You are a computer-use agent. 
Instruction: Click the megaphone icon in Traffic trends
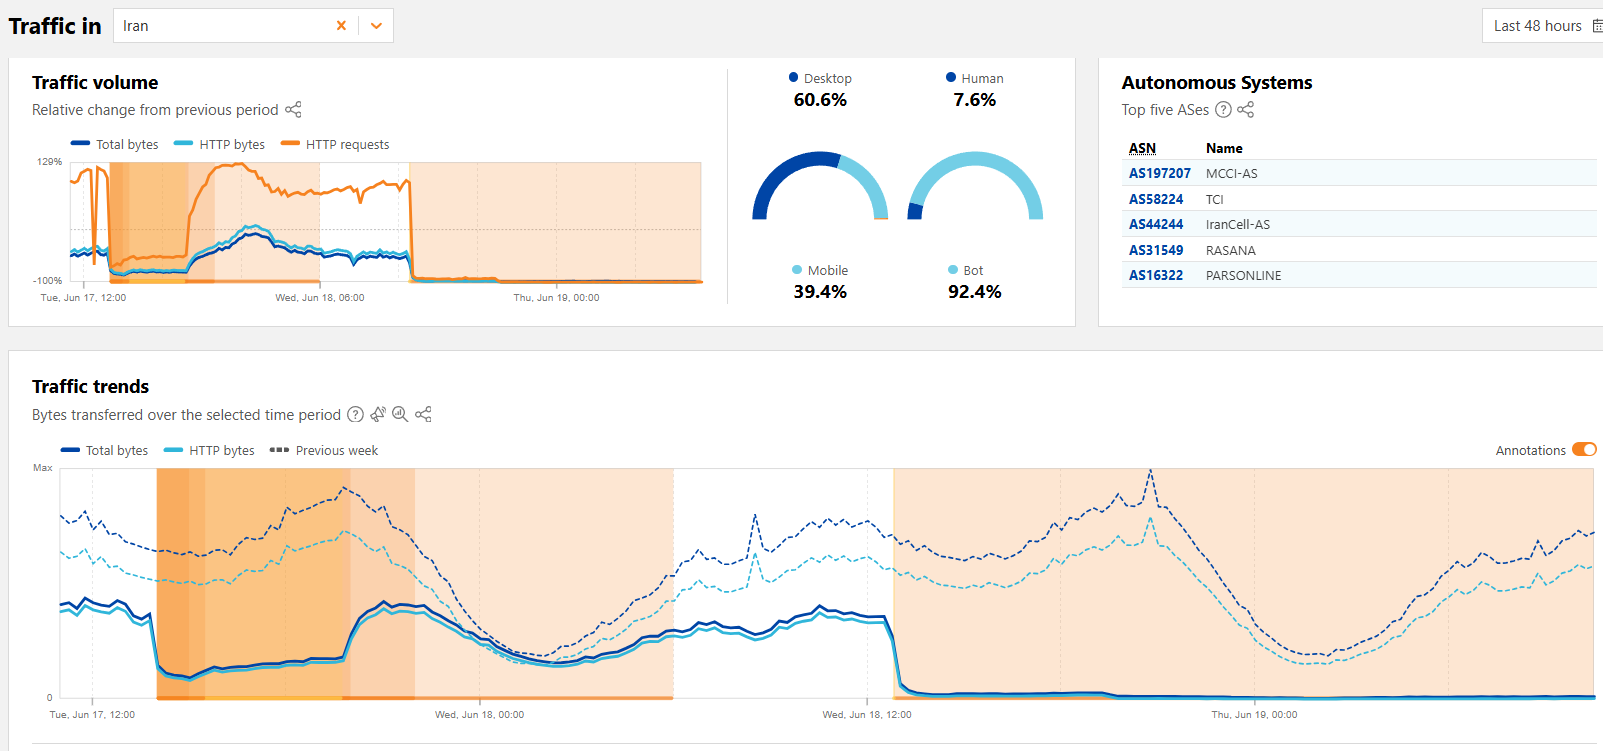378,414
